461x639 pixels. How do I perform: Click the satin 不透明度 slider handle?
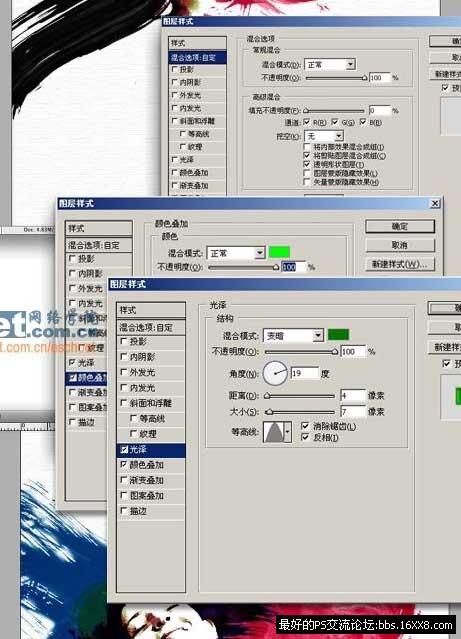tap(335, 351)
